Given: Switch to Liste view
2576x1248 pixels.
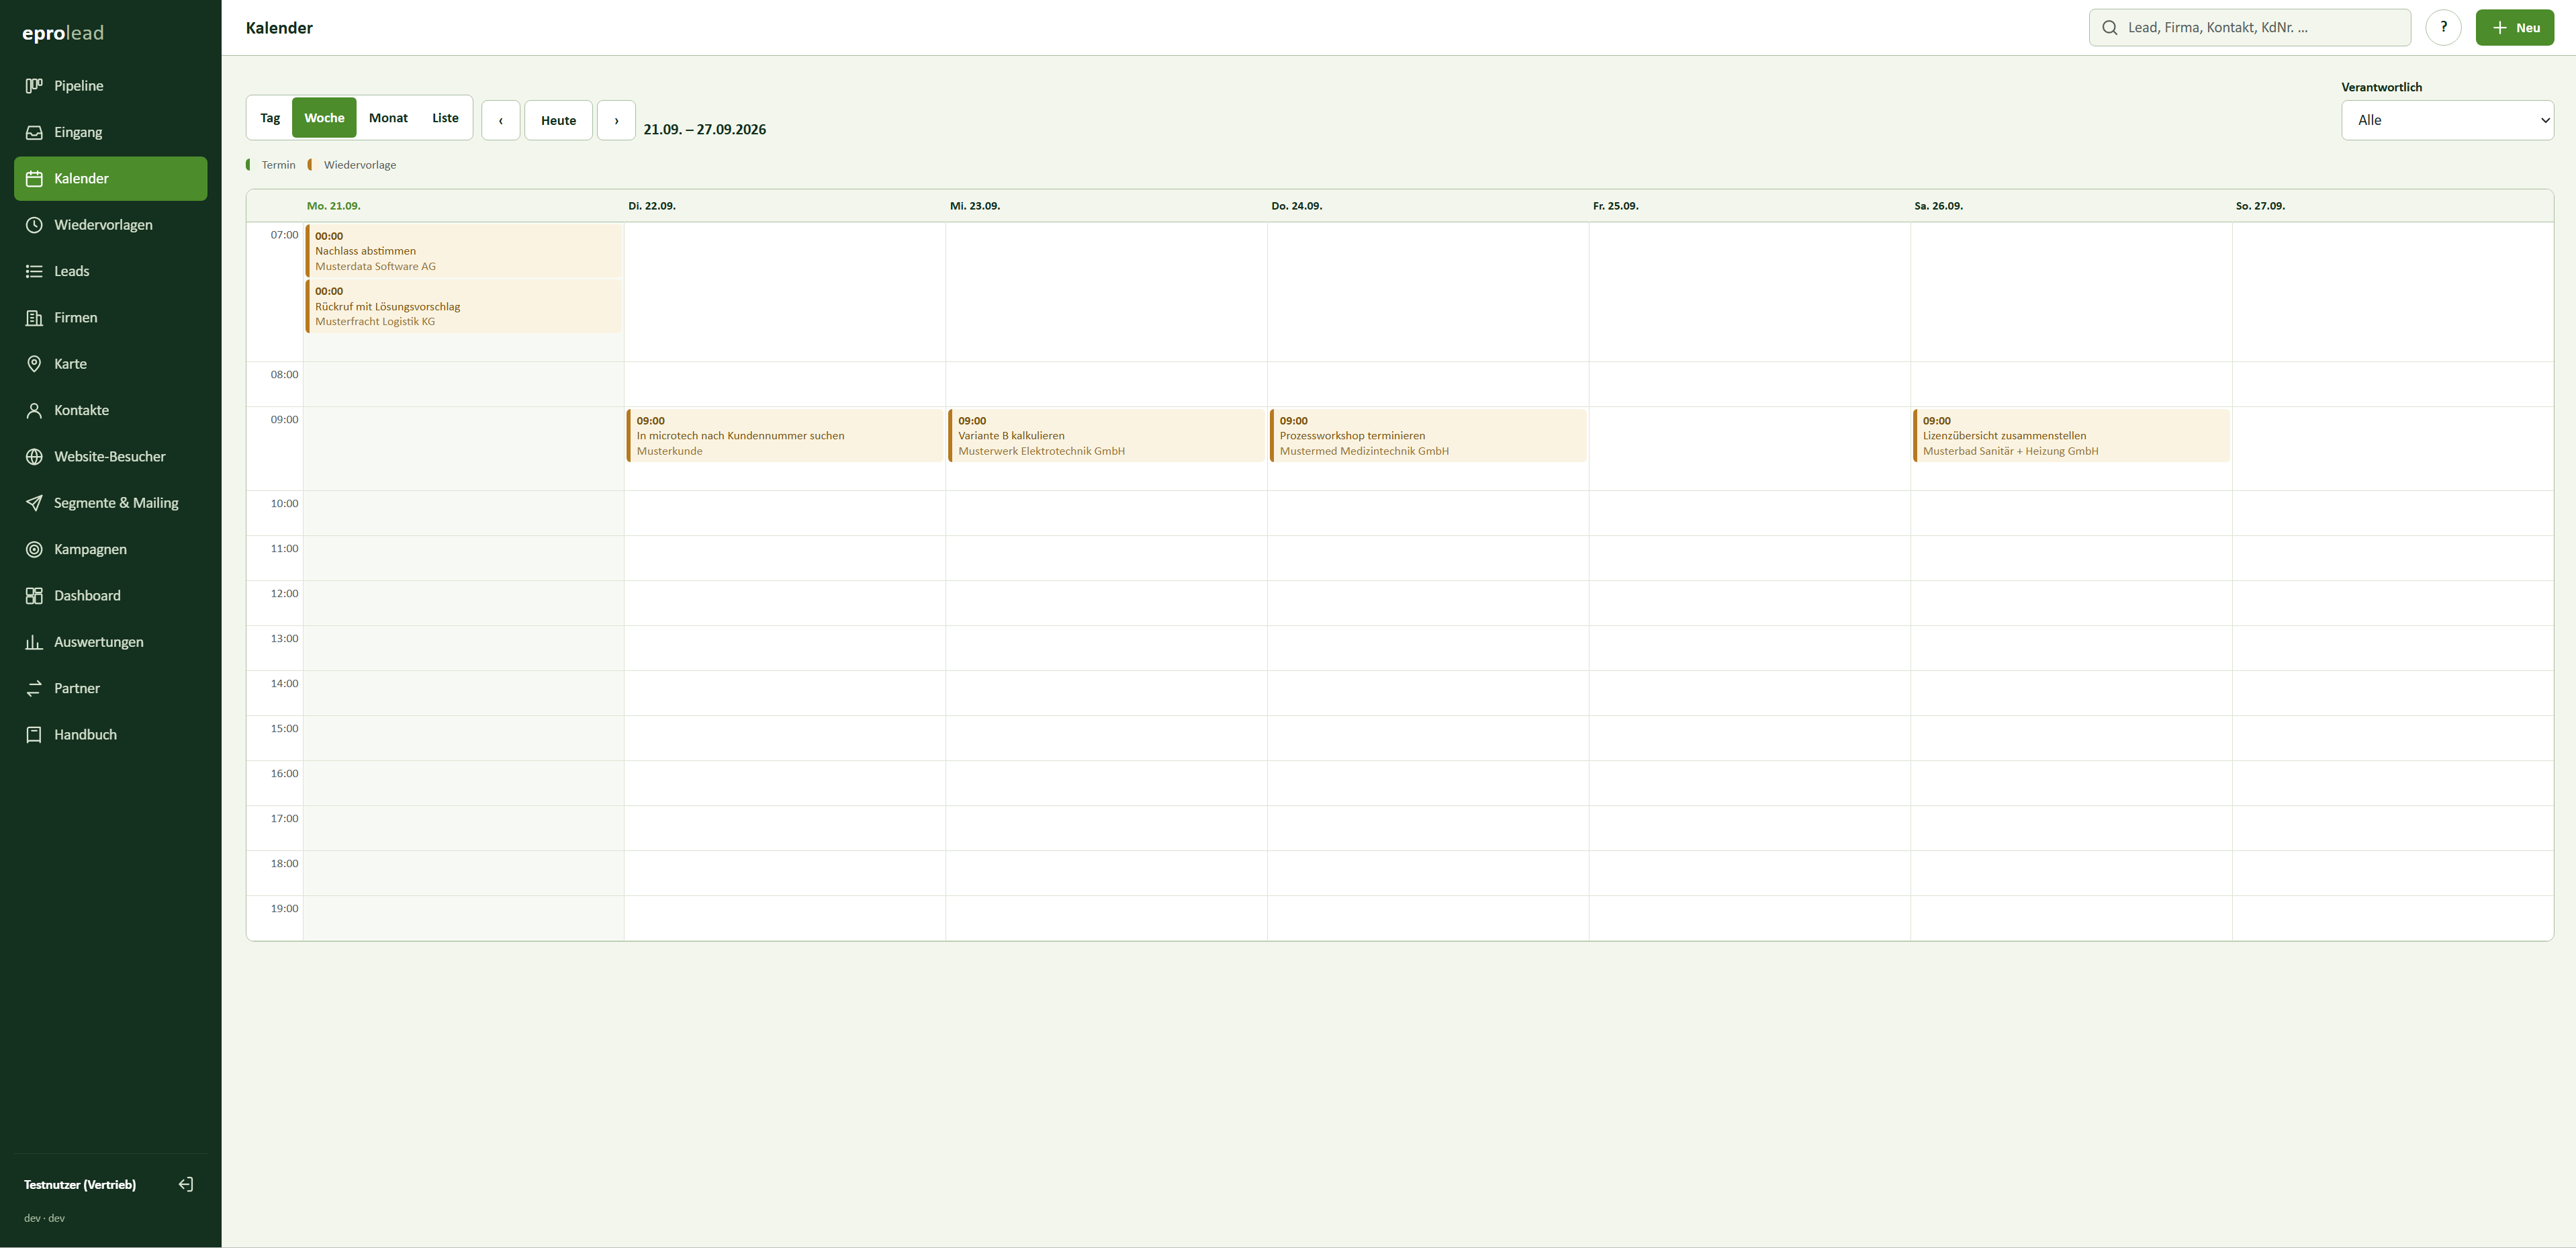Looking at the screenshot, I should pos(445,118).
